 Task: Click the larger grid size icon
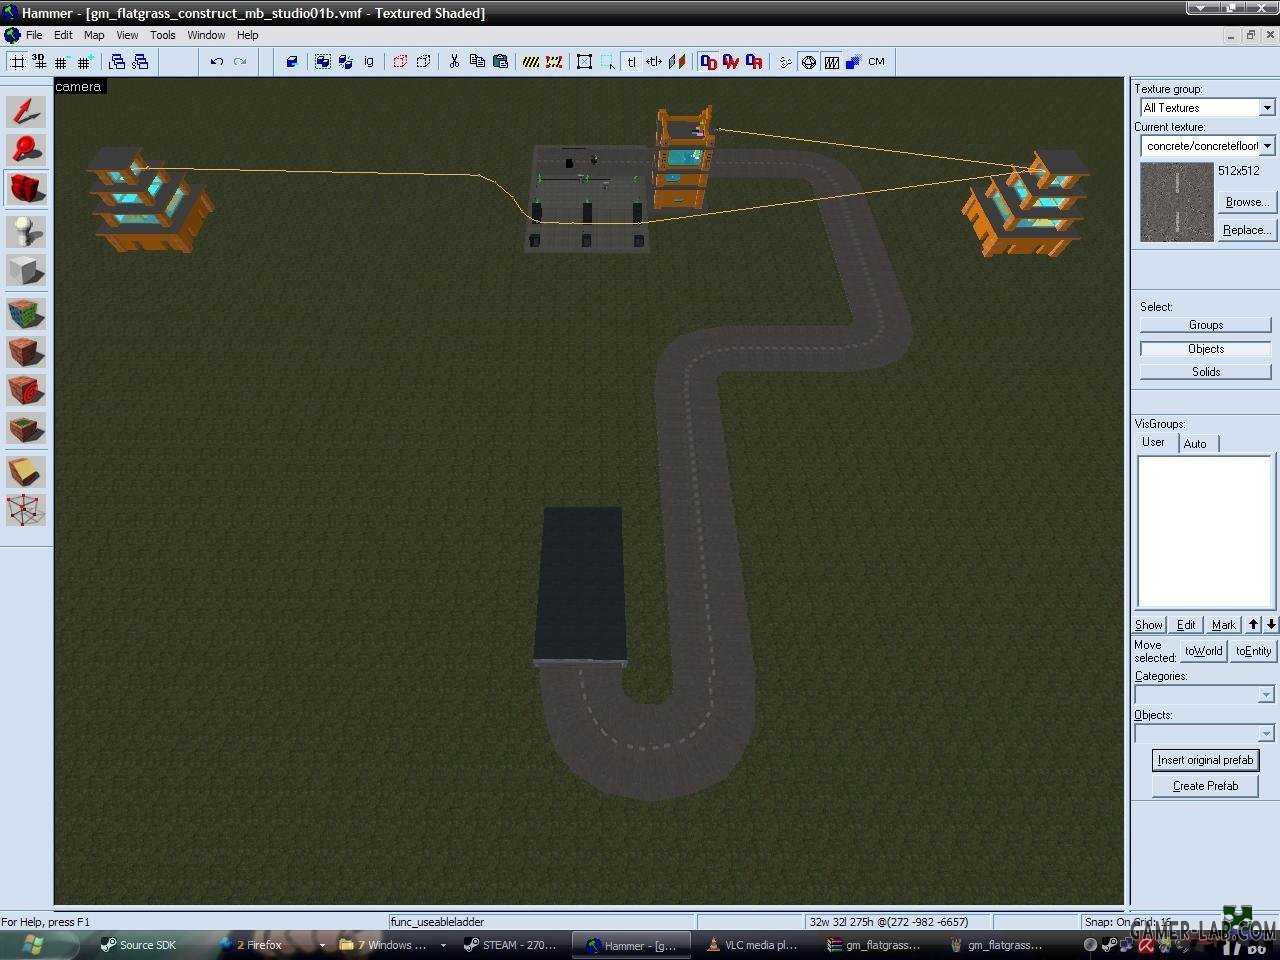(85, 62)
